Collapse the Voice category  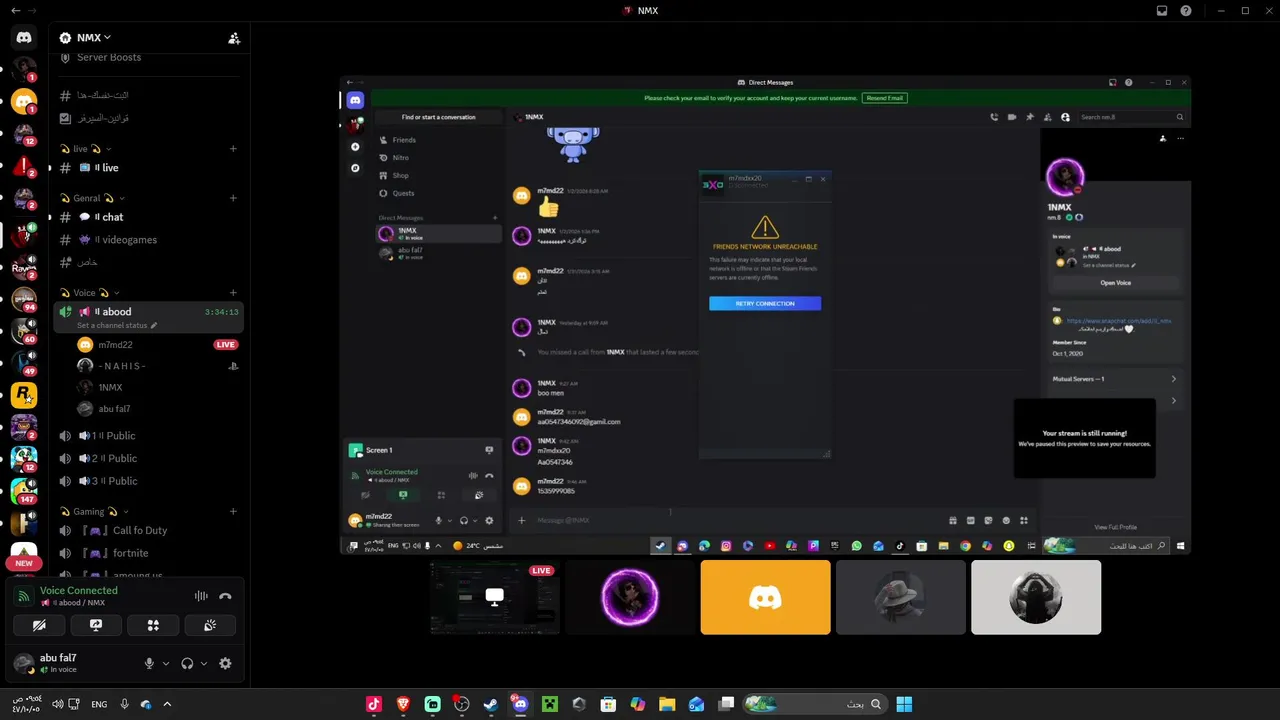pos(88,293)
